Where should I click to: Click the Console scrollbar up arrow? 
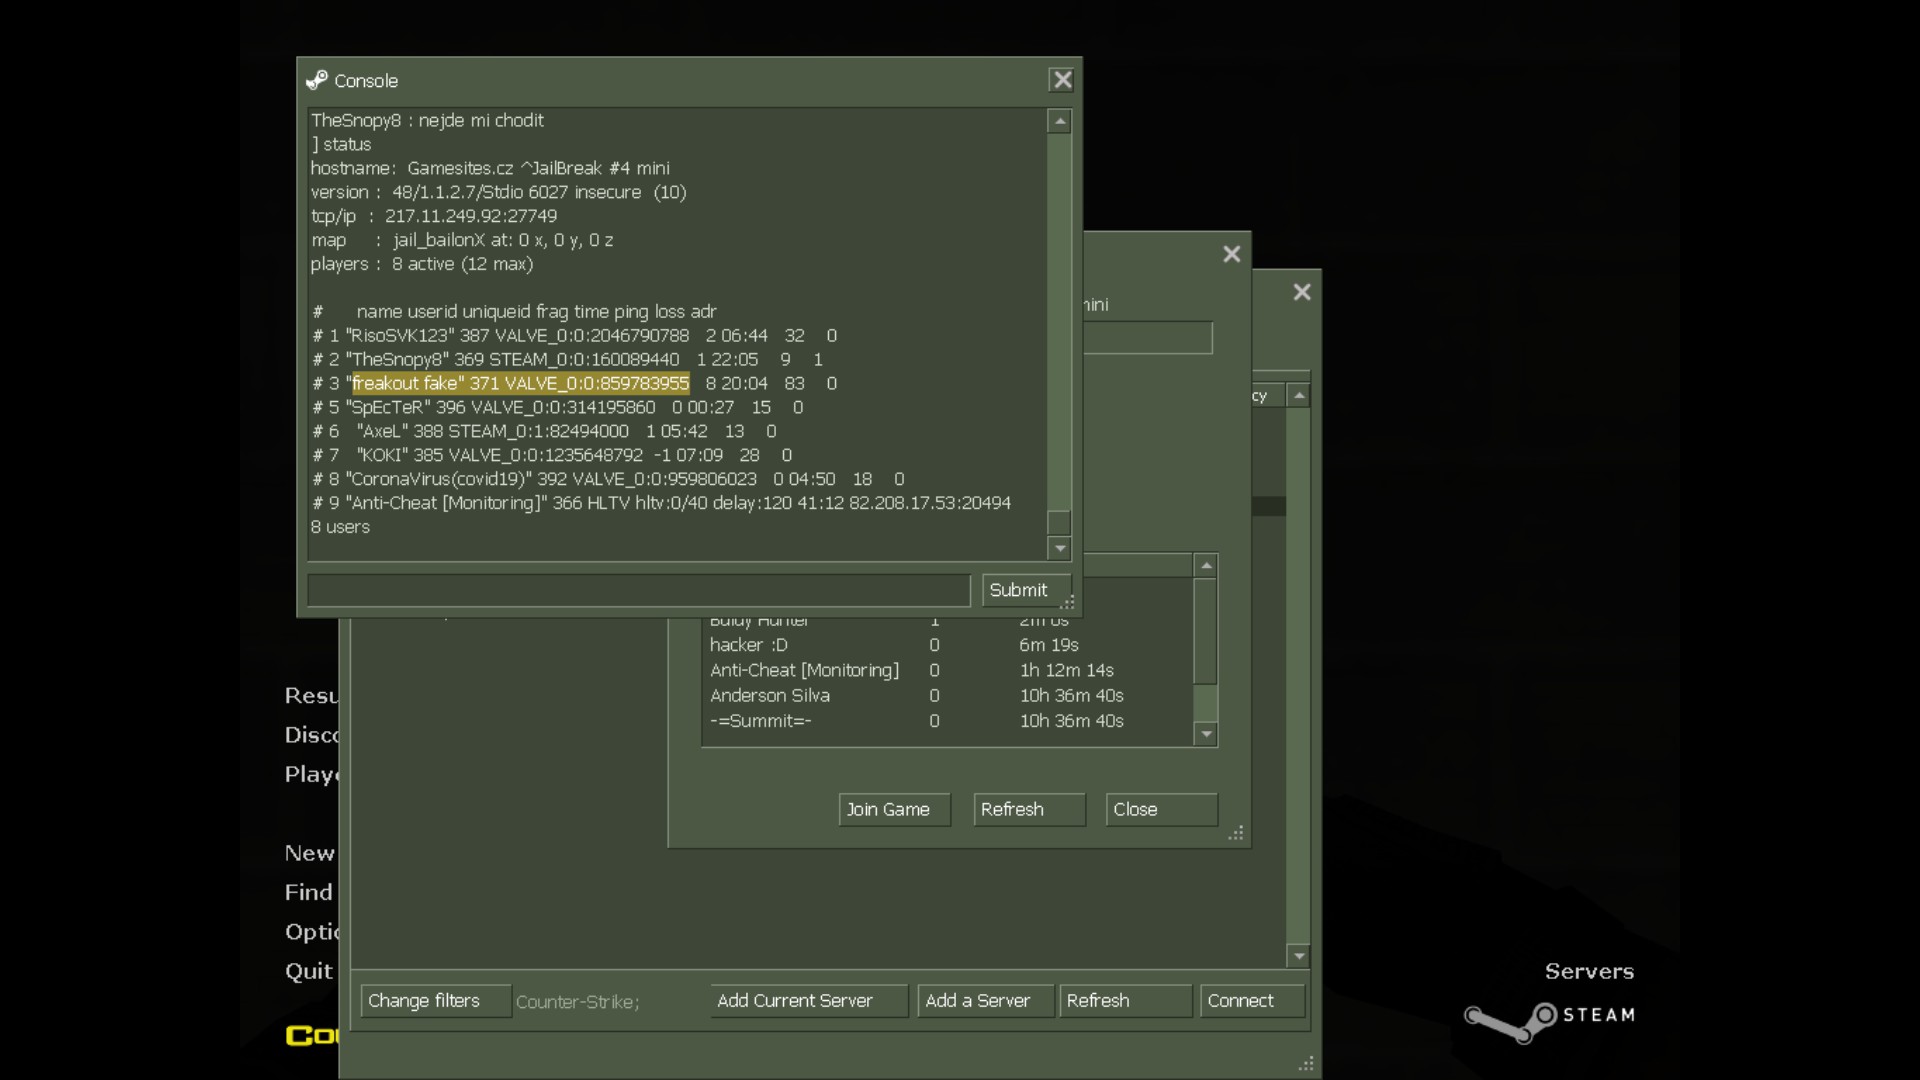pos(1060,121)
